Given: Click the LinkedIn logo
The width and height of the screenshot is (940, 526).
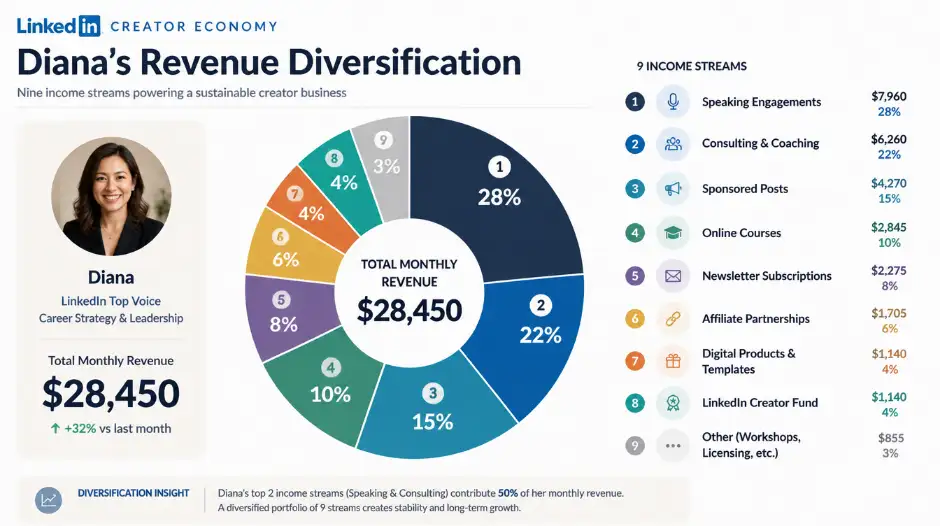Looking at the screenshot, I should tap(58, 26).
